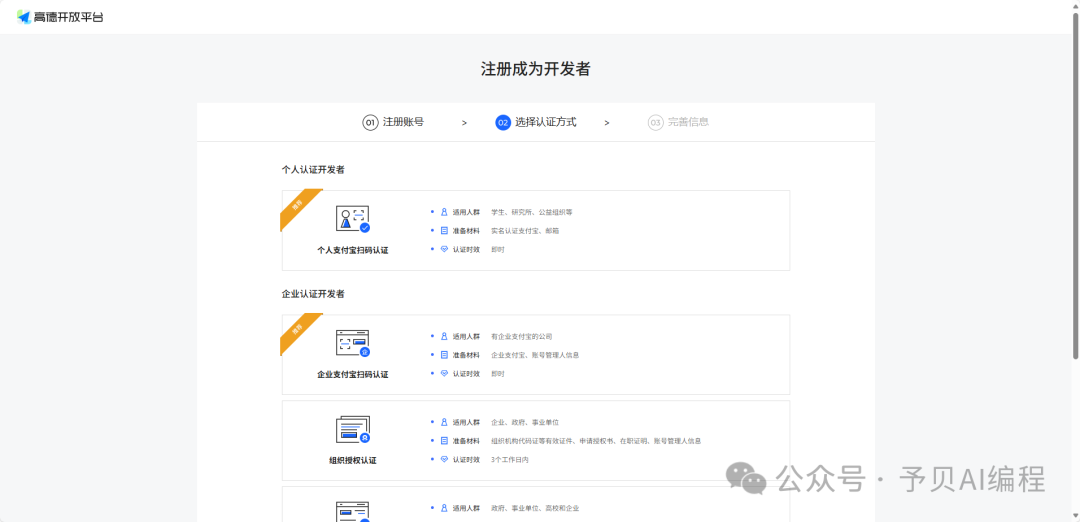Click 准备材料 icon in 个人支付宝扫码认证 card
Image resolution: width=1080 pixels, height=522 pixels.
tap(444, 231)
